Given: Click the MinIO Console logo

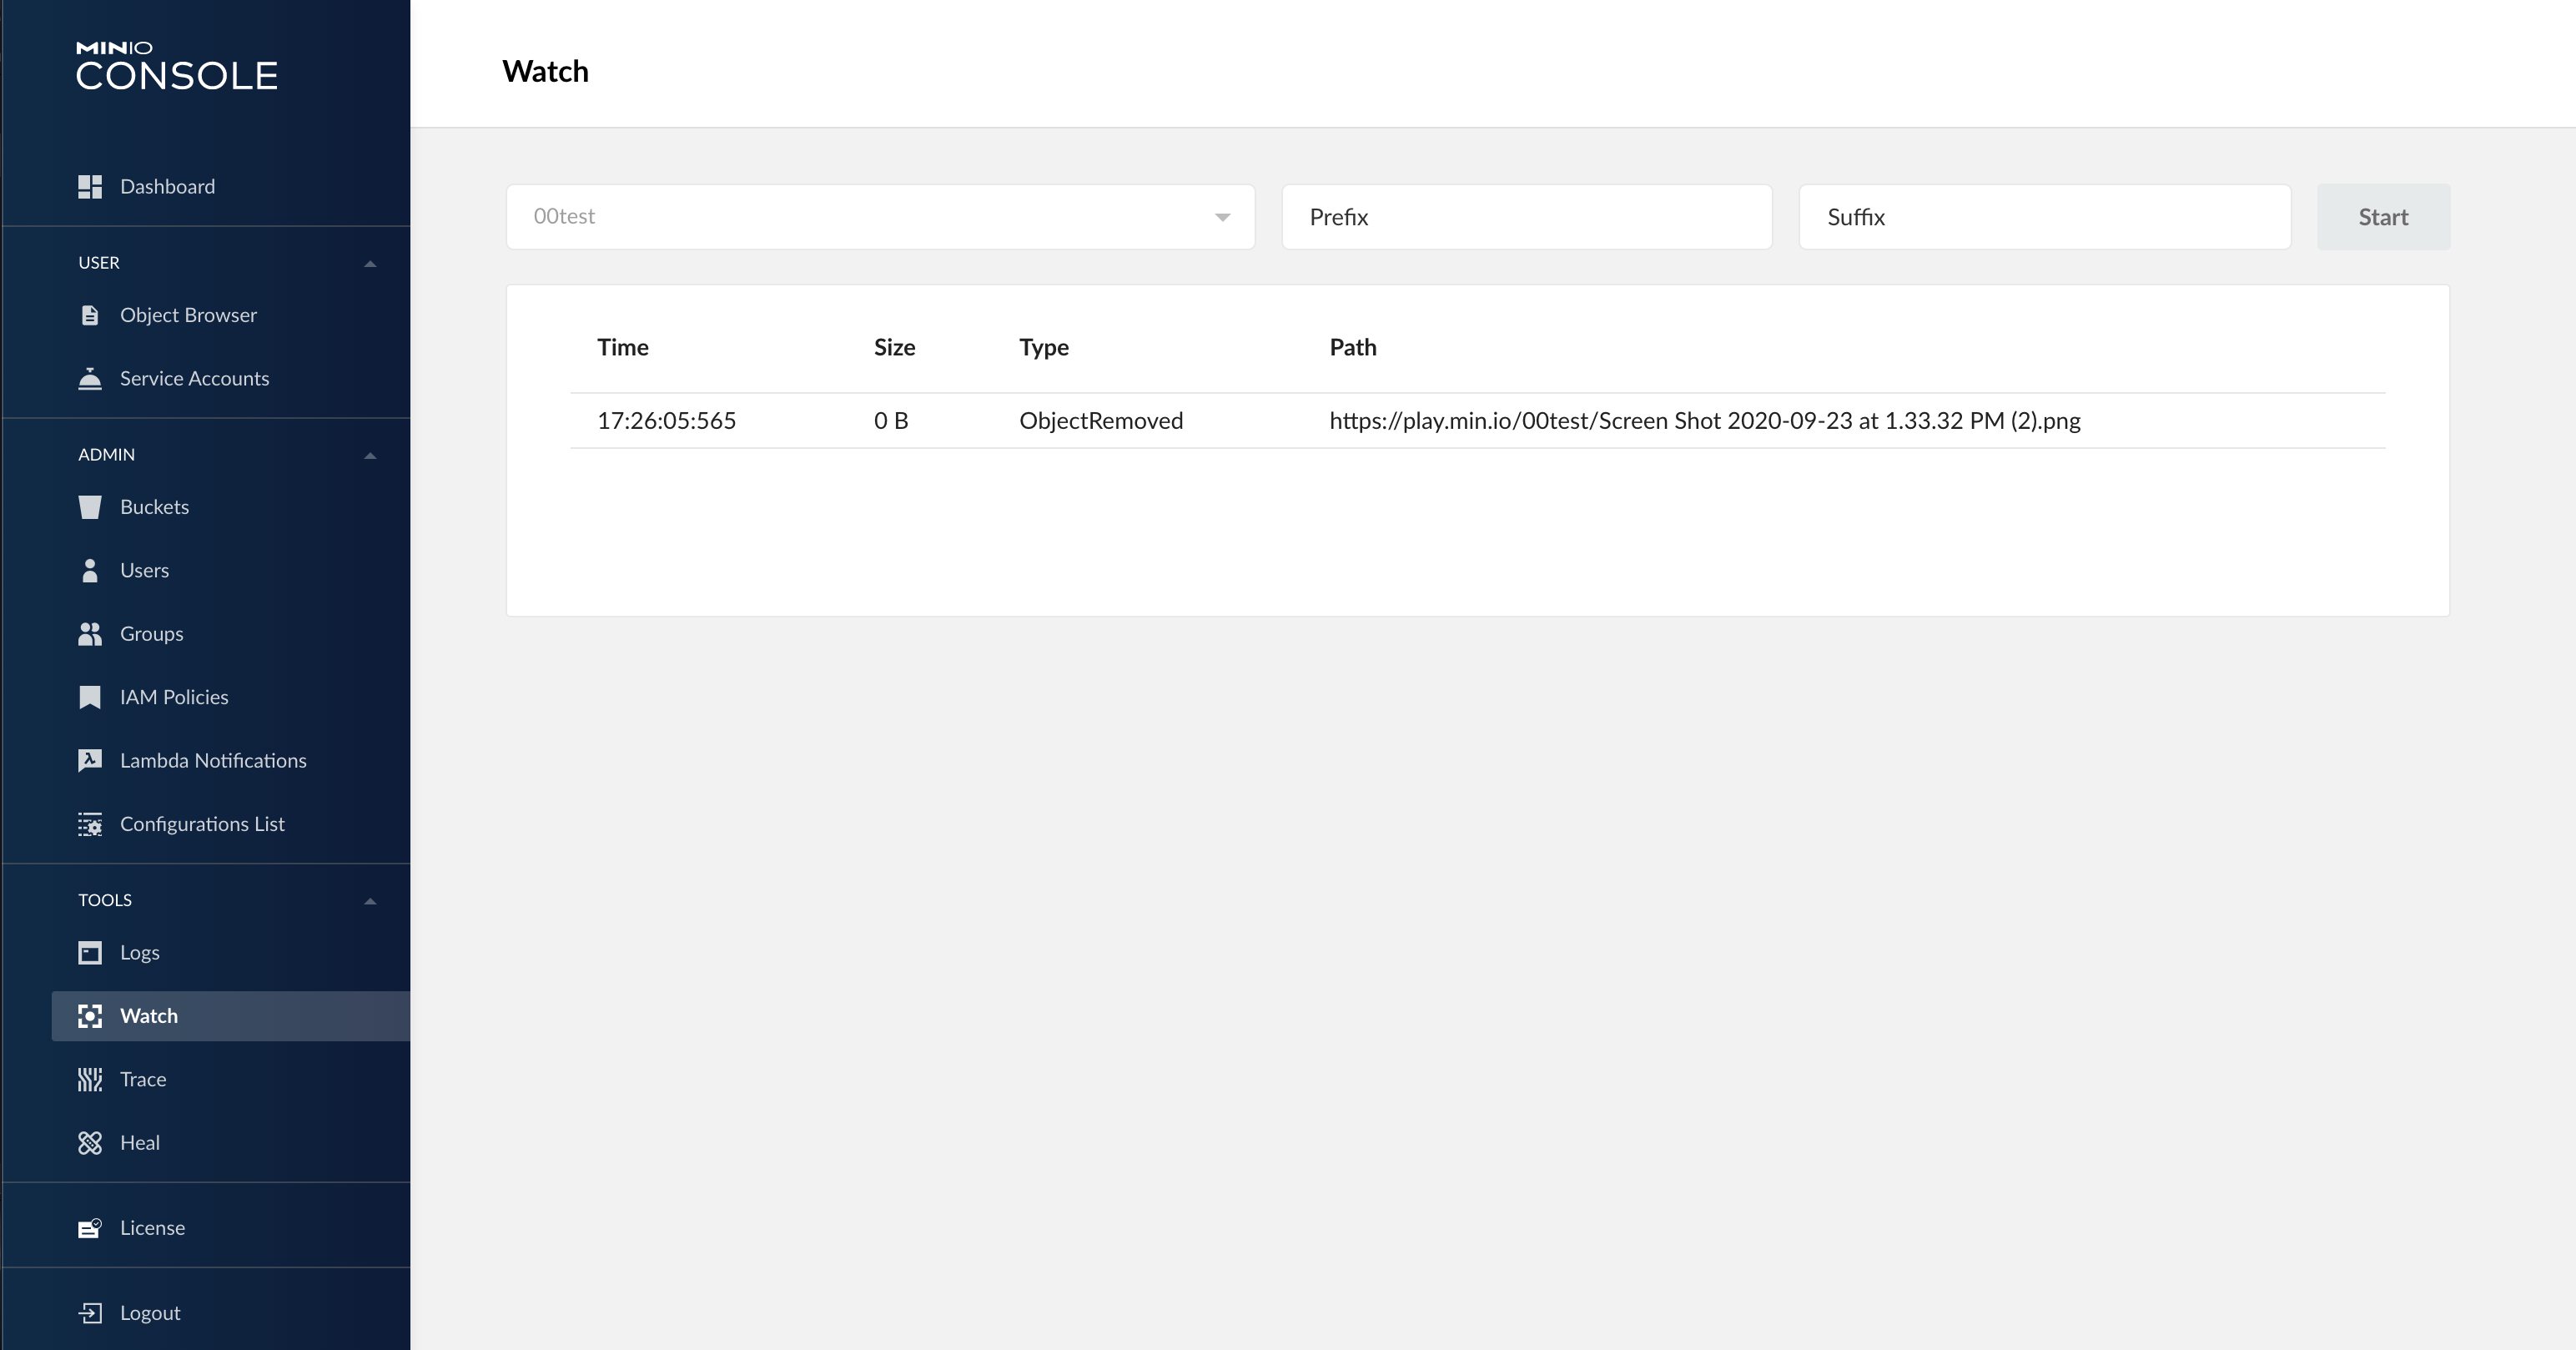Looking at the screenshot, I should [177, 66].
